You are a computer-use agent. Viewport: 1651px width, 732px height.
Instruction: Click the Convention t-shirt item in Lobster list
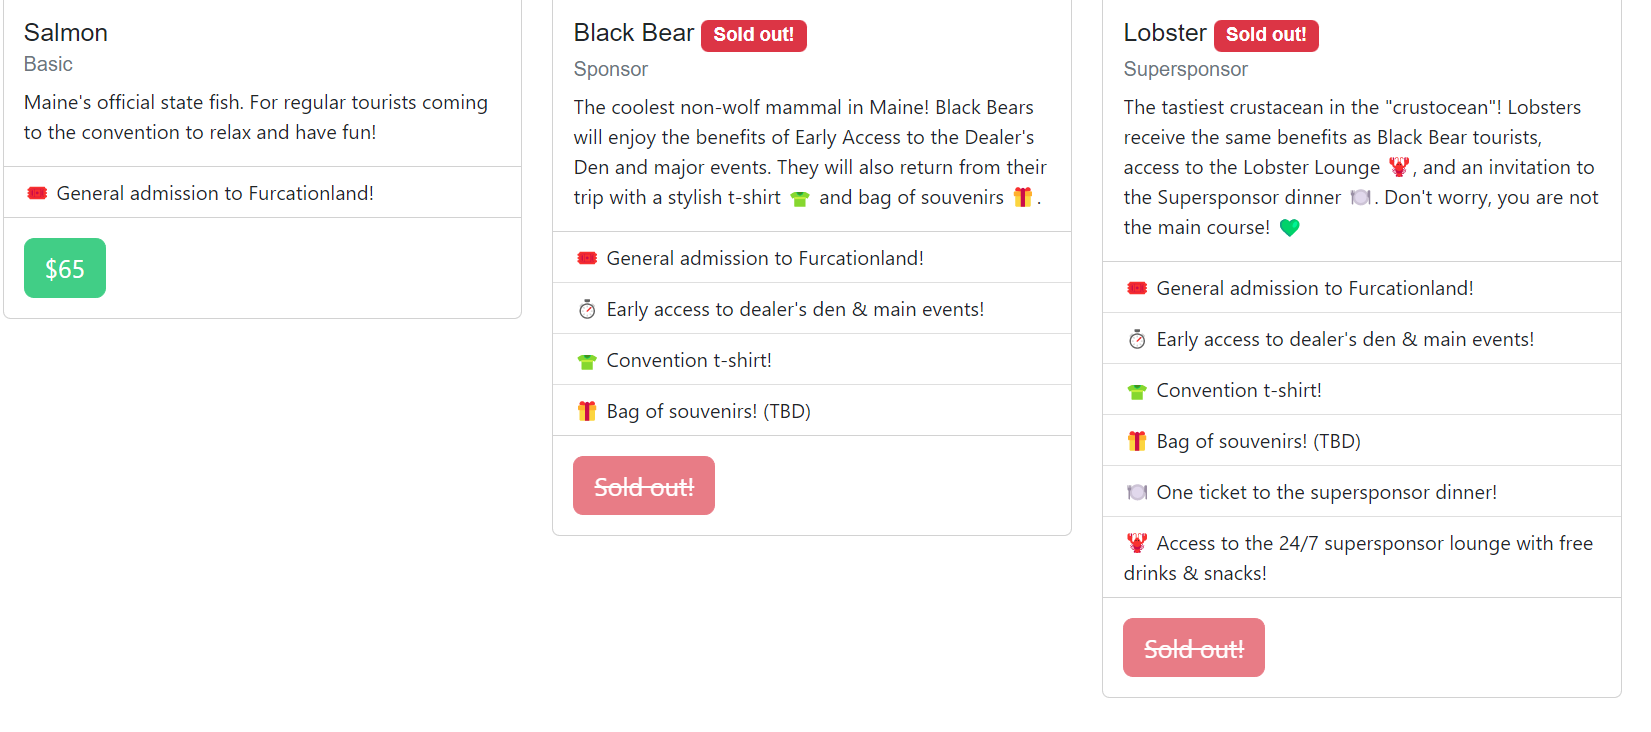pos(1239,390)
